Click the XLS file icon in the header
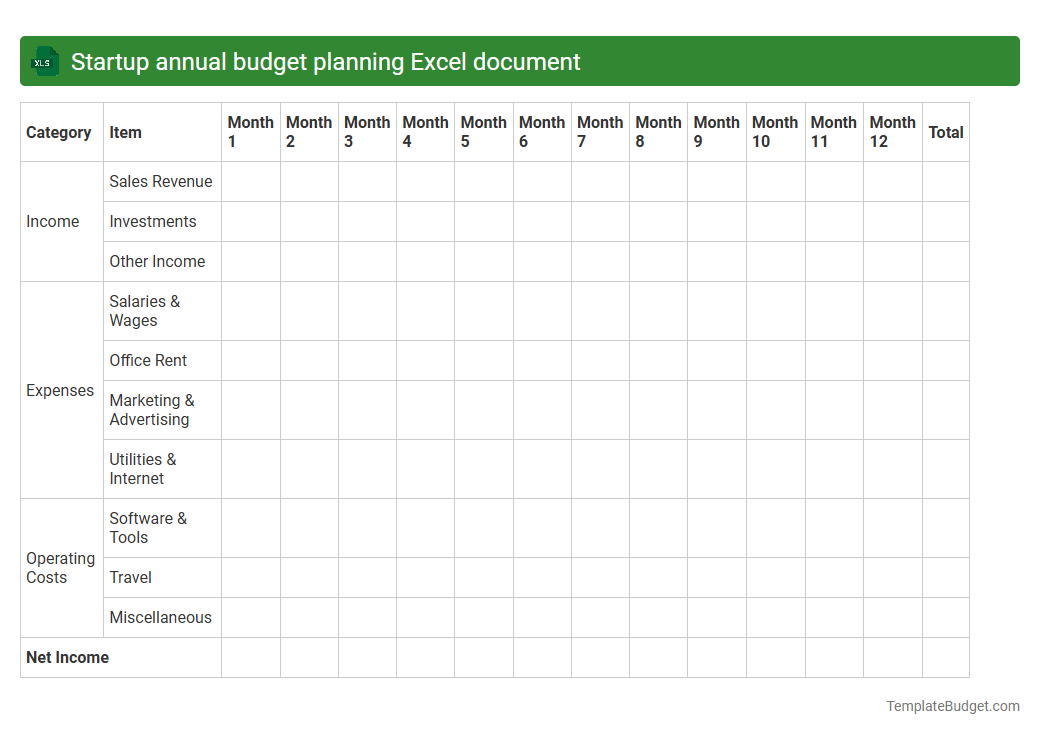This screenshot has width=1040, height=735. coord(44,61)
